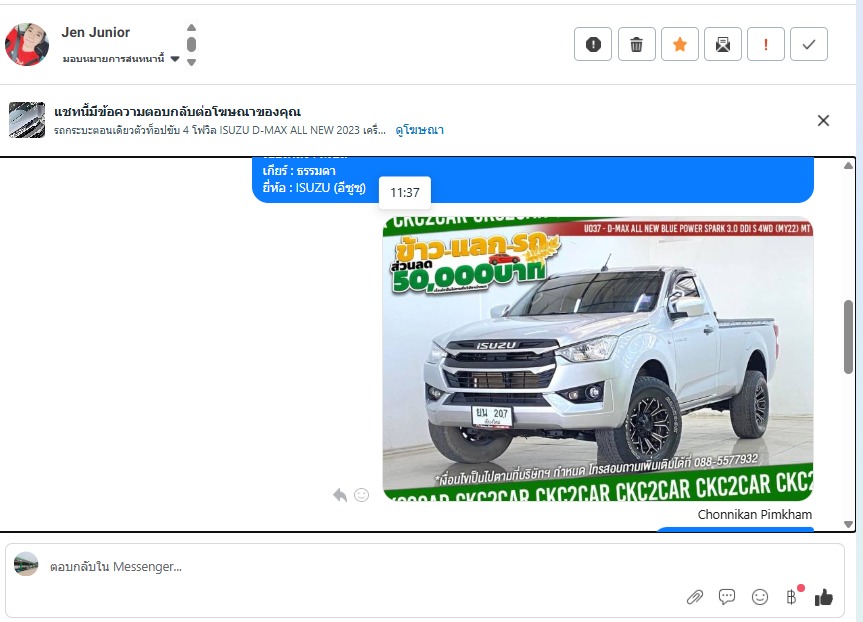Click the Jen Junior name
The image size is (863, 622).
coord(95,32)
